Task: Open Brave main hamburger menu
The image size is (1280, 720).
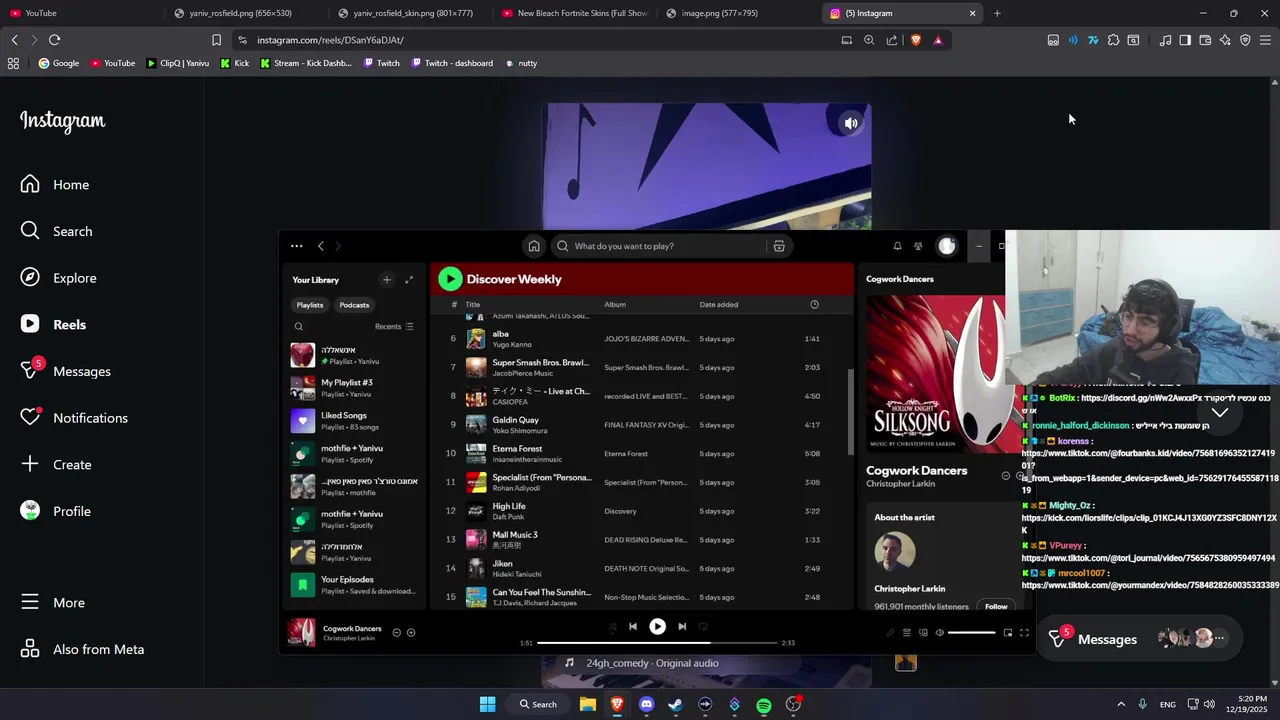Action: [1265, 40]
